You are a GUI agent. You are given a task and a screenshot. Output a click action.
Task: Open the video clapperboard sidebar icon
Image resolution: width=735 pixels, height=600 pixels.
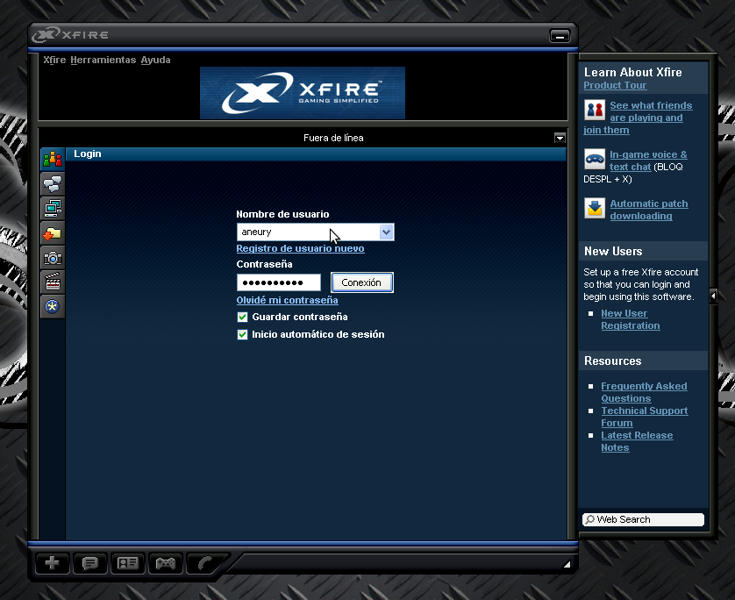(x=52, y=282)
